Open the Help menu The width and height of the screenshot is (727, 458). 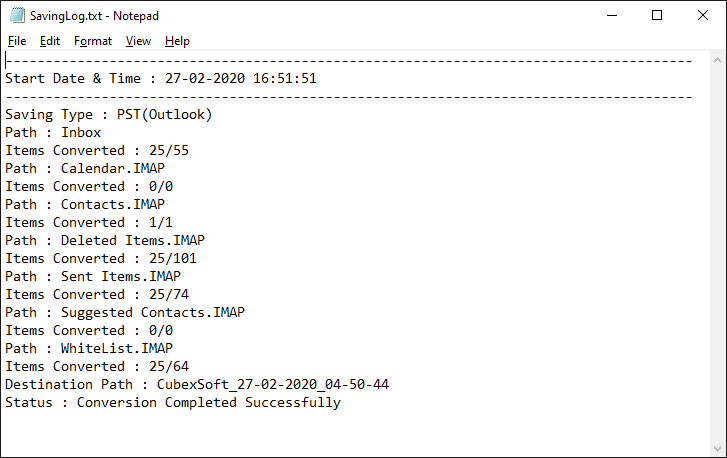pyautogui.click(x=177, y=41)
